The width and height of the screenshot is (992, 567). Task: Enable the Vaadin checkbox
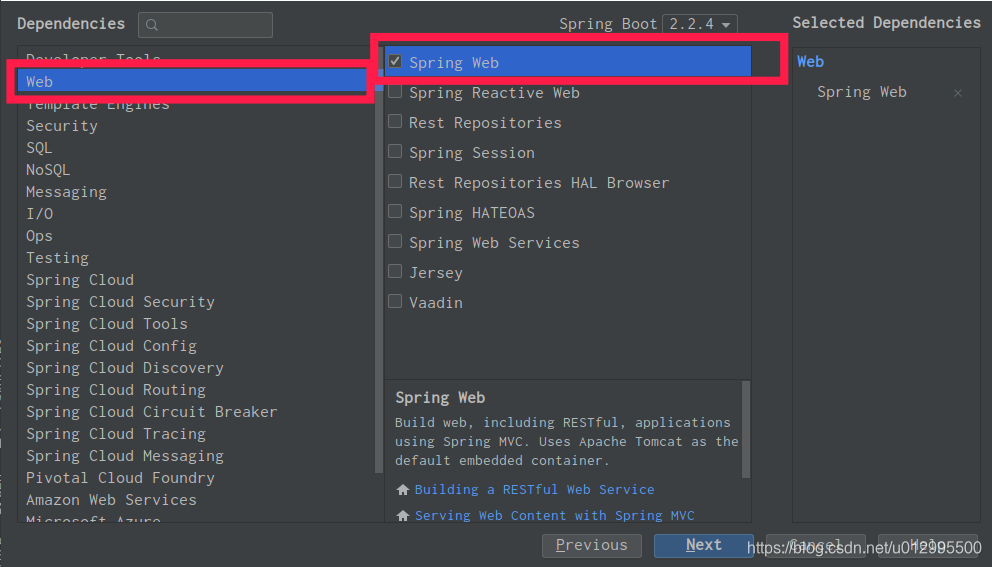click(395, 301)
